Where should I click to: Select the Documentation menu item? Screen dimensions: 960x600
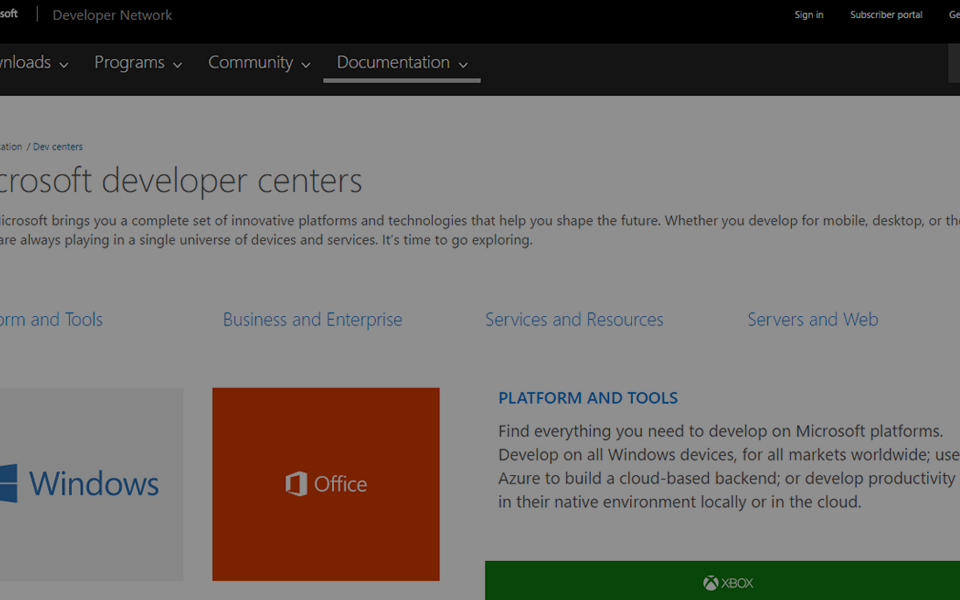point(393,62)
